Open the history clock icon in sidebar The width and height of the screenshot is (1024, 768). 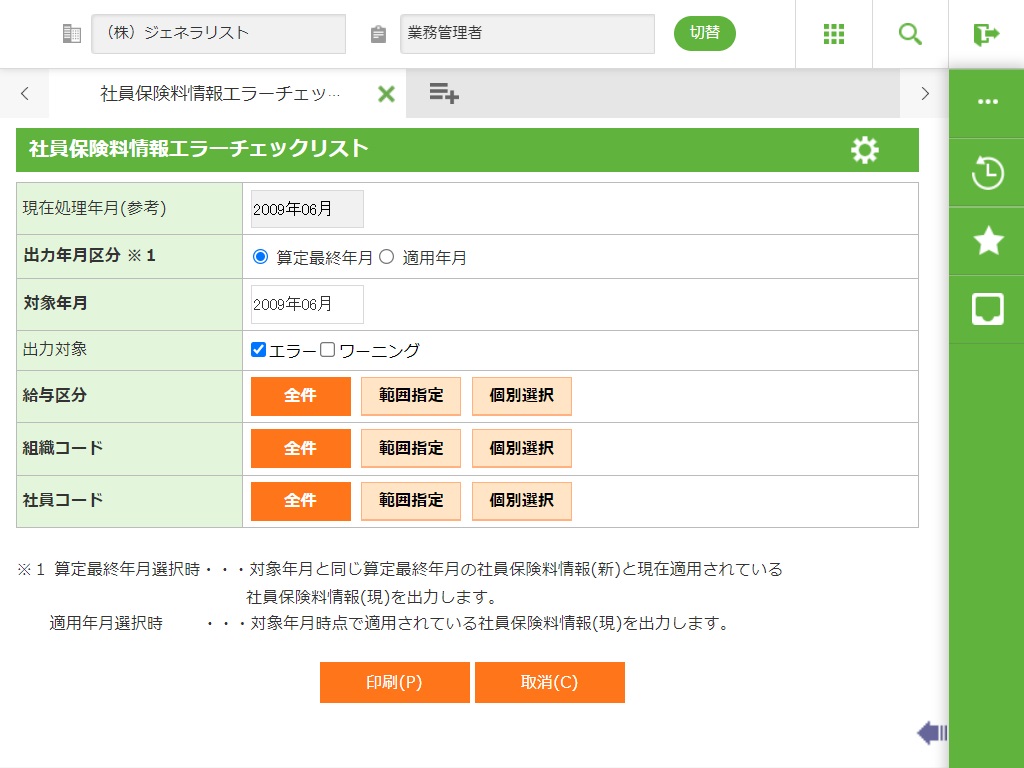pyautogui.click(x=987, y=173)
